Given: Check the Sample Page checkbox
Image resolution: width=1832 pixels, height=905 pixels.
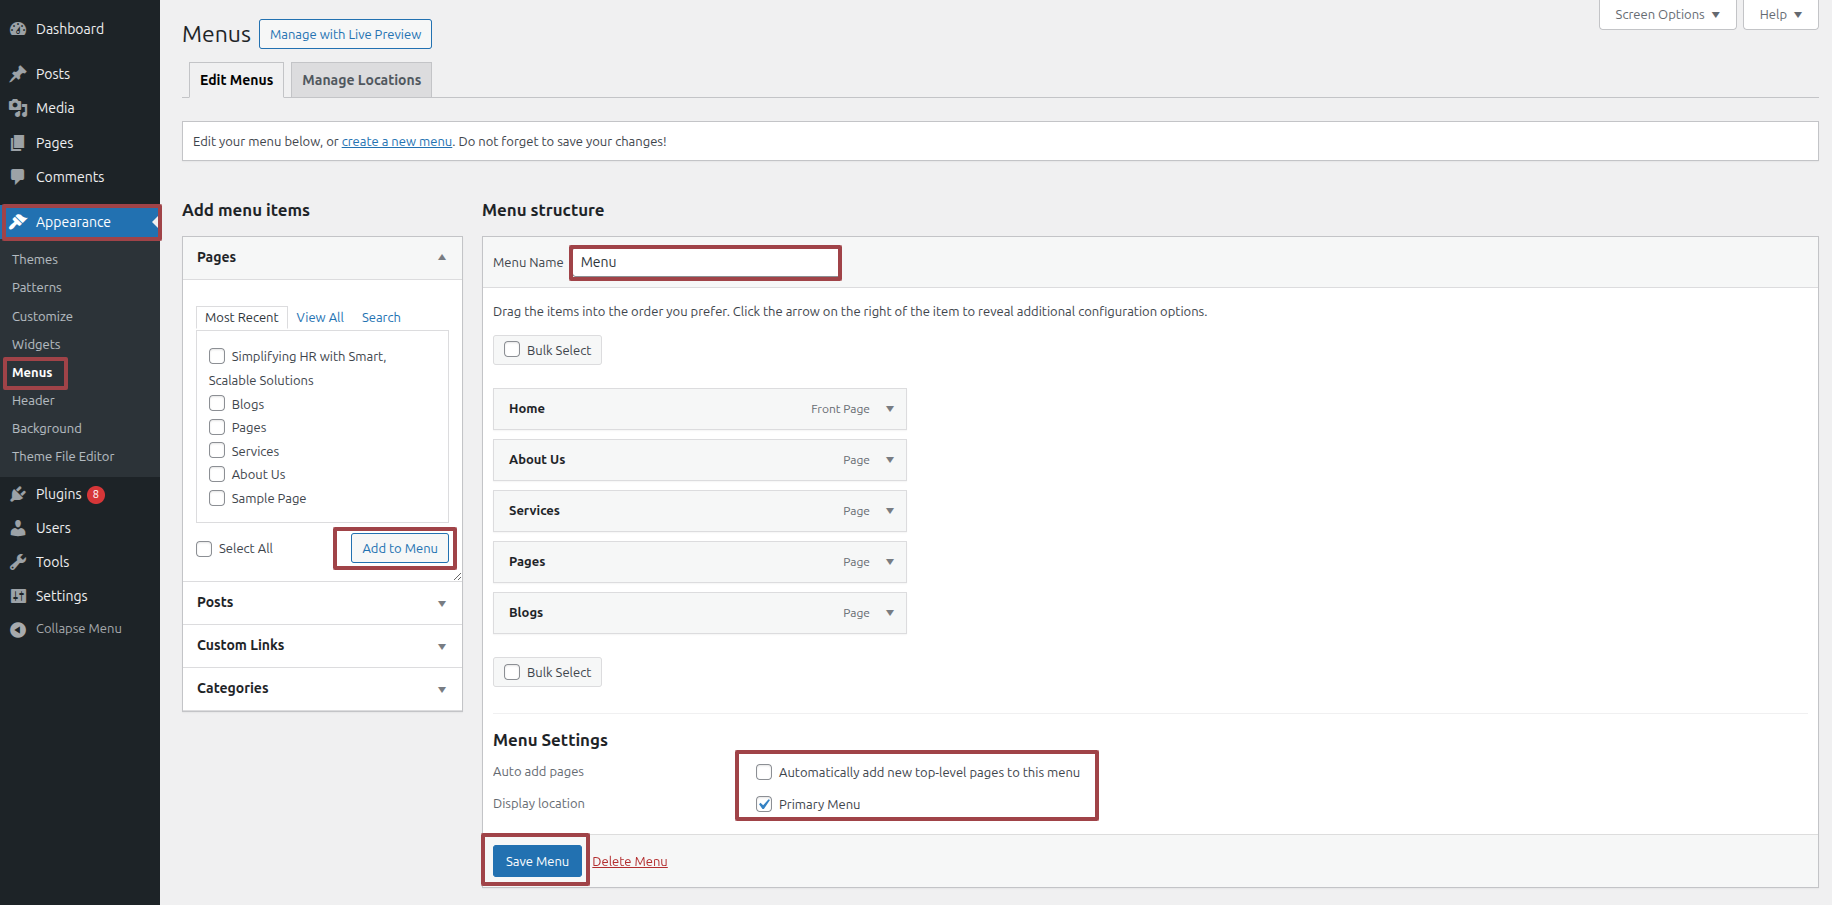Looking at the screenshot, I should tap(217, 498).
